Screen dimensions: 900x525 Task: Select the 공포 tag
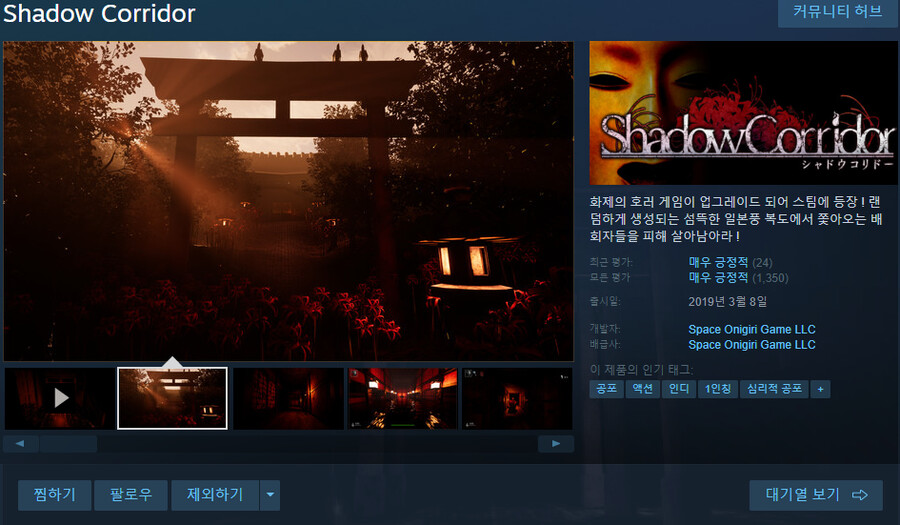(x=606, y=389)
